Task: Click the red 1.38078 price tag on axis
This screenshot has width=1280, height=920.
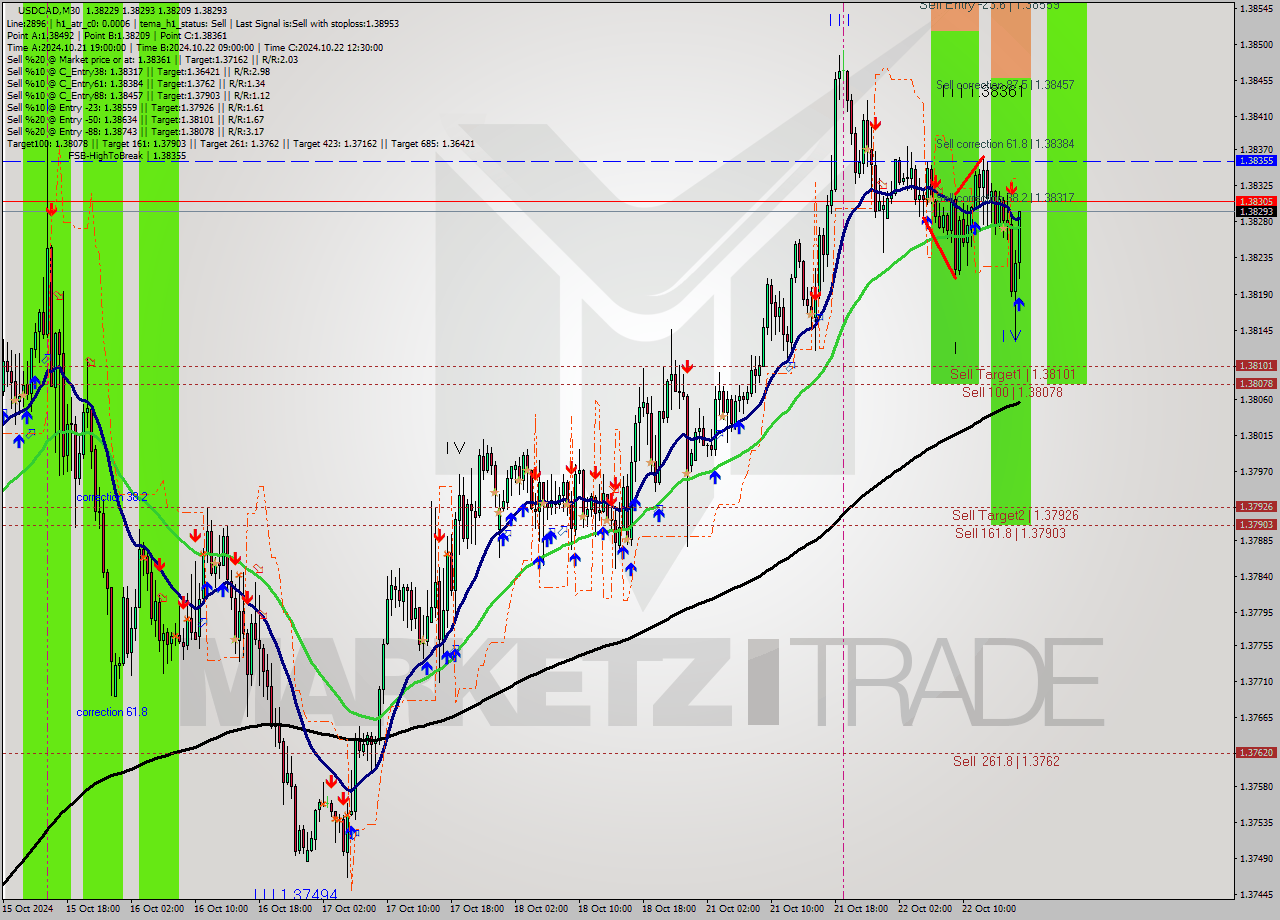Action: point(1256,384)
